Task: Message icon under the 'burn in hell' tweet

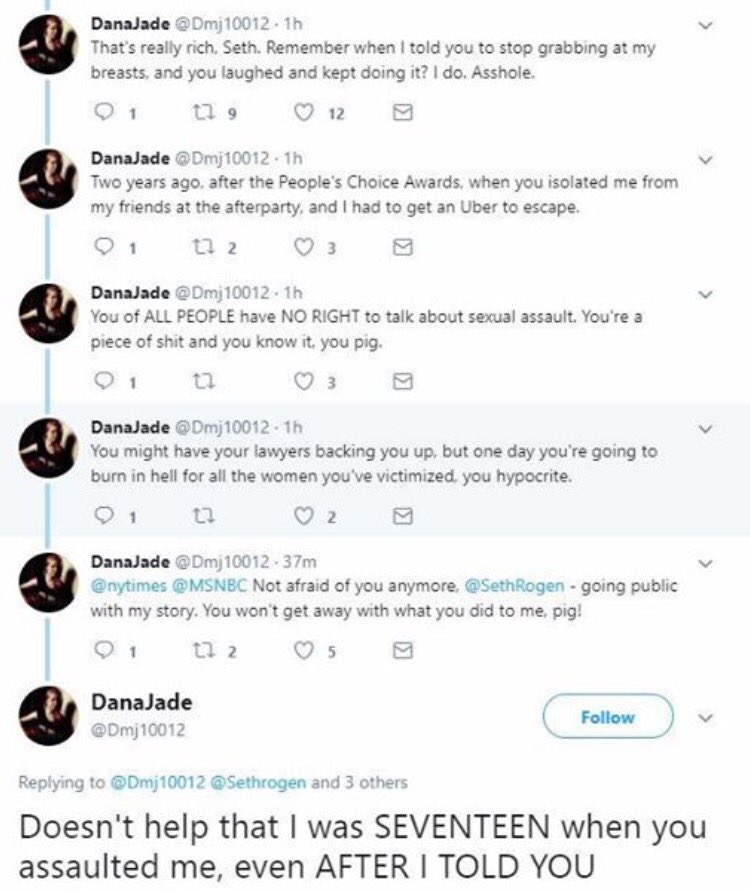Action: point(403,516)
